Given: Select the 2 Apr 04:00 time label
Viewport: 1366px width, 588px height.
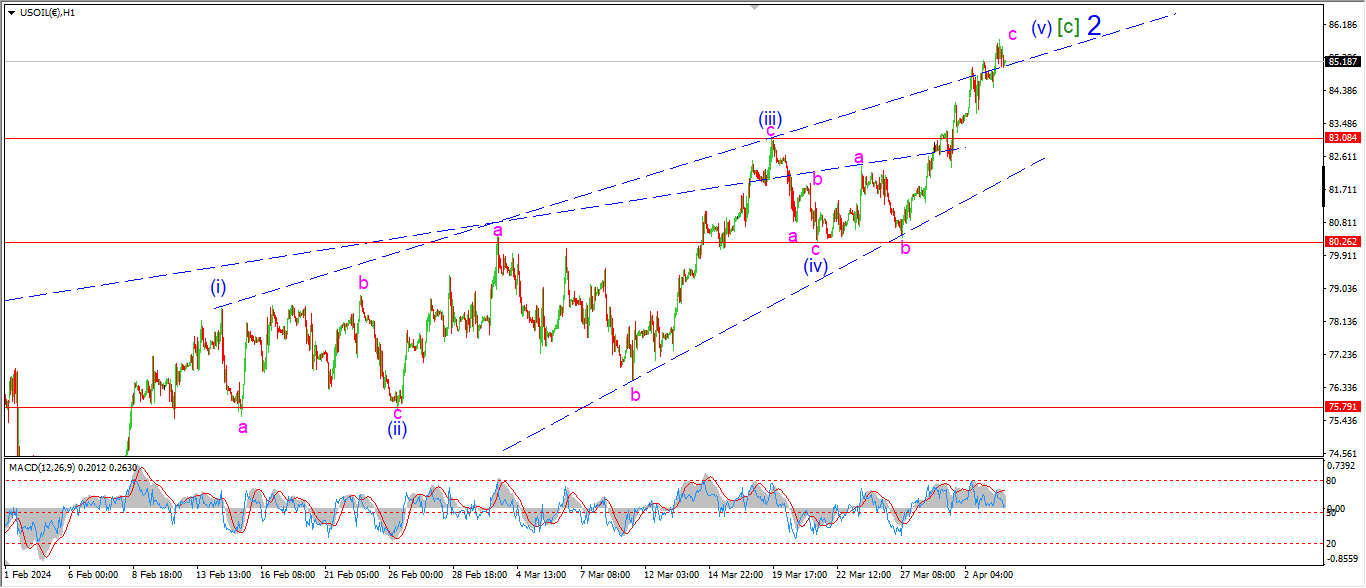Looking at the screenshot, I should point(988,576).
